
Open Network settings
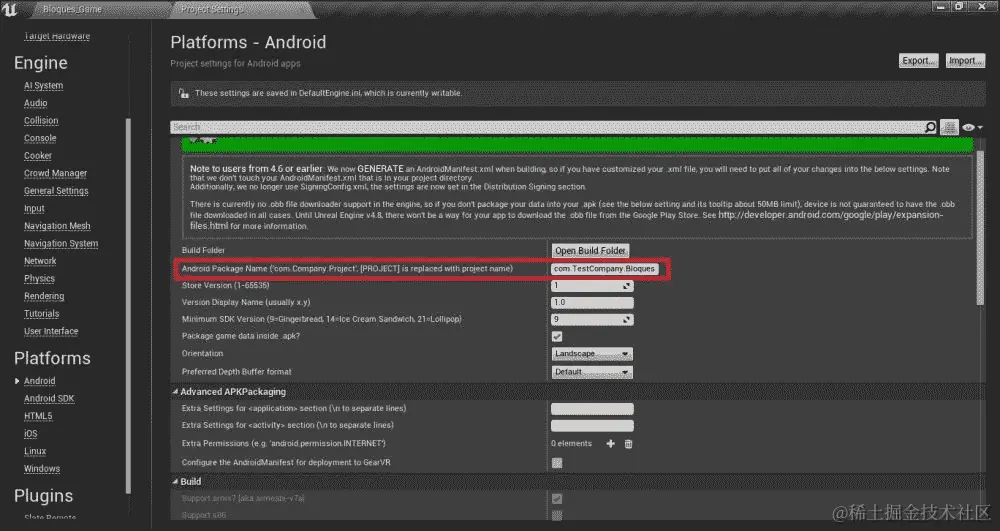pos(40,261)
